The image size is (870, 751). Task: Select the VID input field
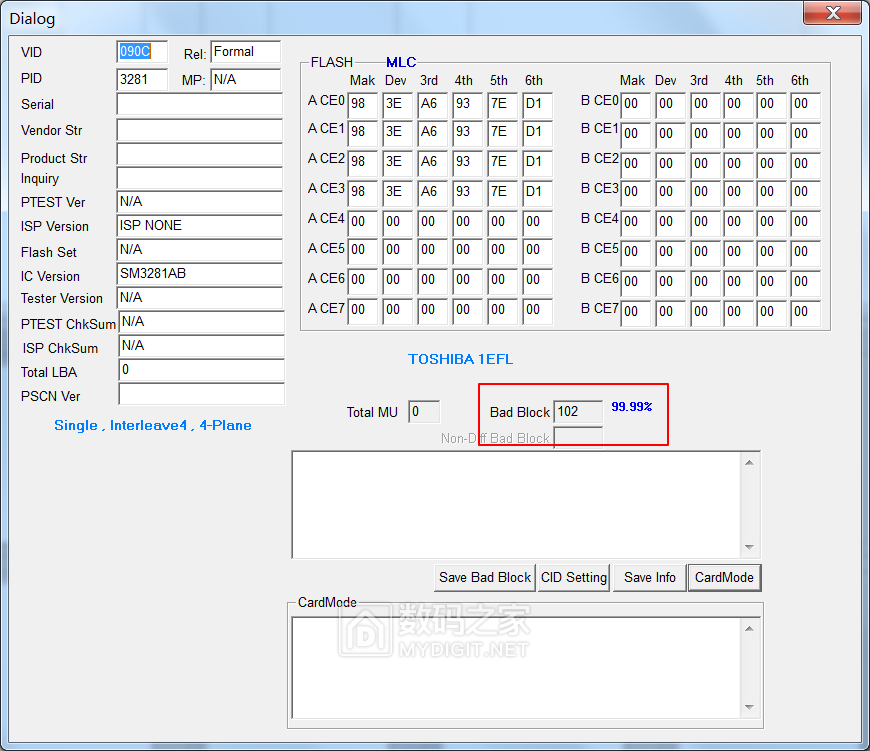(x=141, y=52)
